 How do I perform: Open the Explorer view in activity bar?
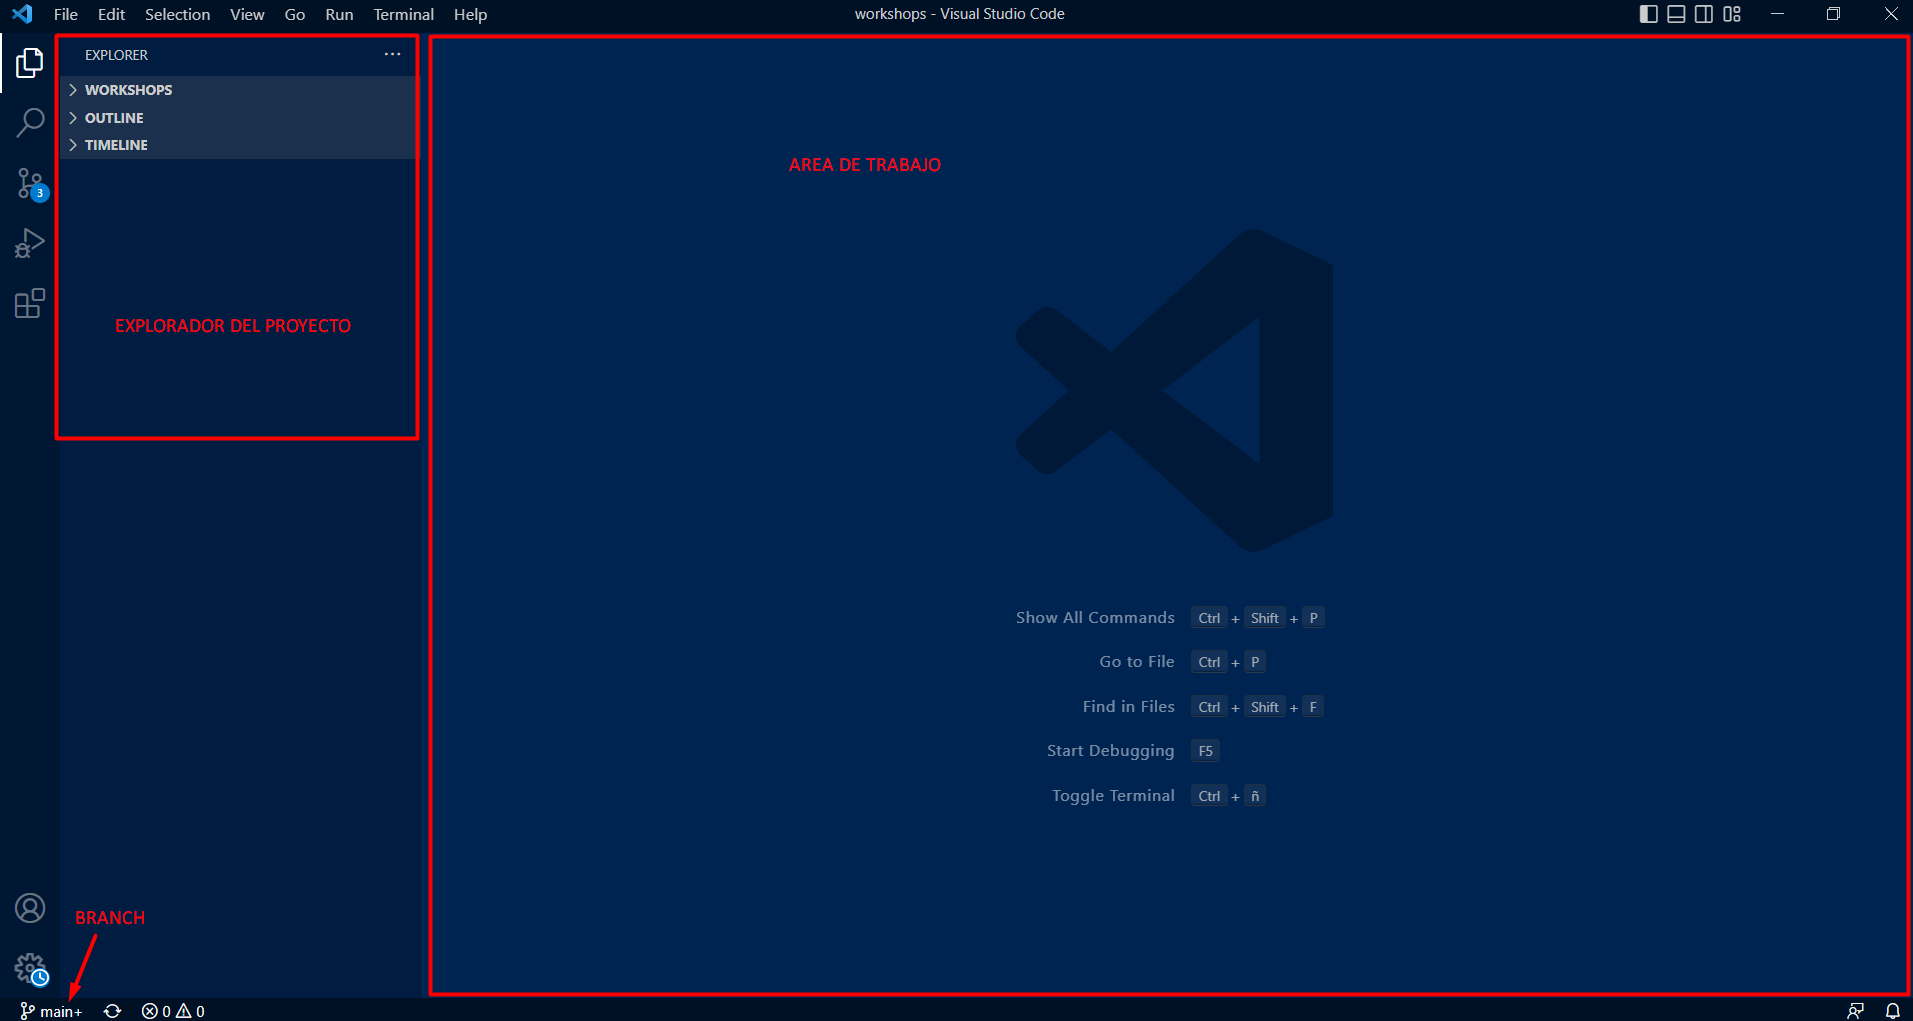[30, 63]
